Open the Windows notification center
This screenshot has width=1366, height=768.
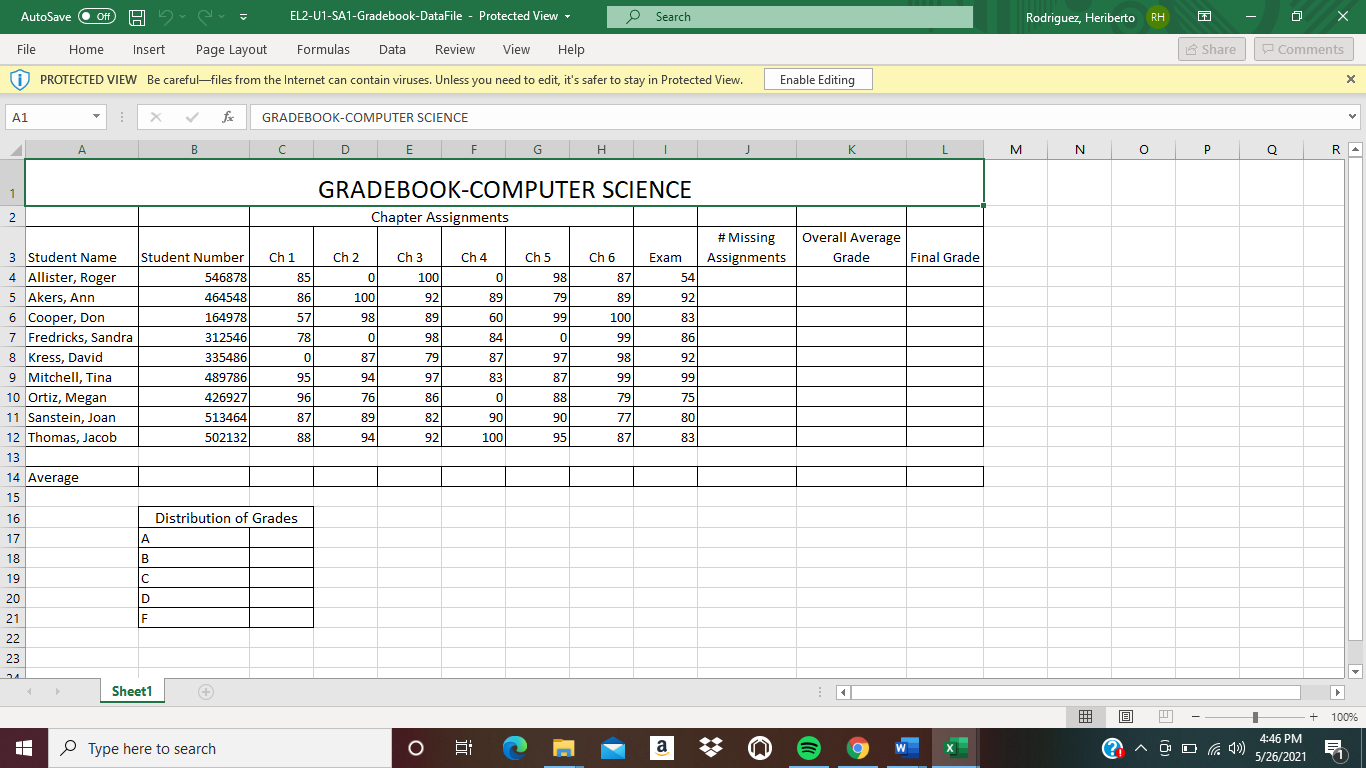coord(1333,748)
